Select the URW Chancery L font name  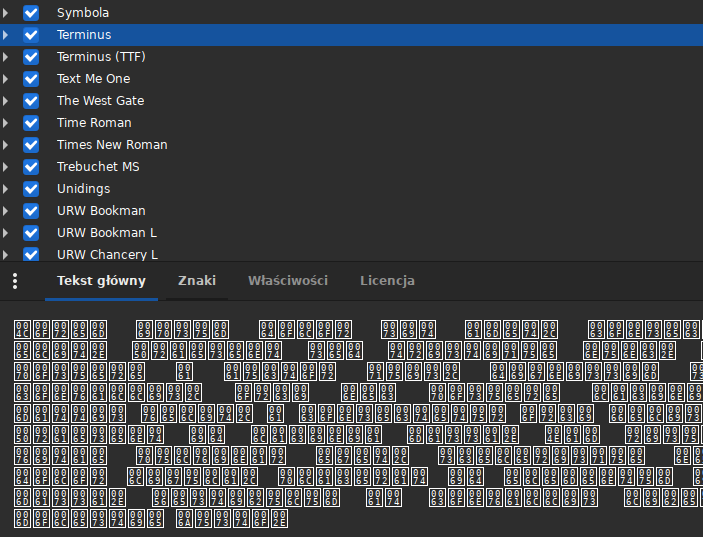click(x=107, y=254)
